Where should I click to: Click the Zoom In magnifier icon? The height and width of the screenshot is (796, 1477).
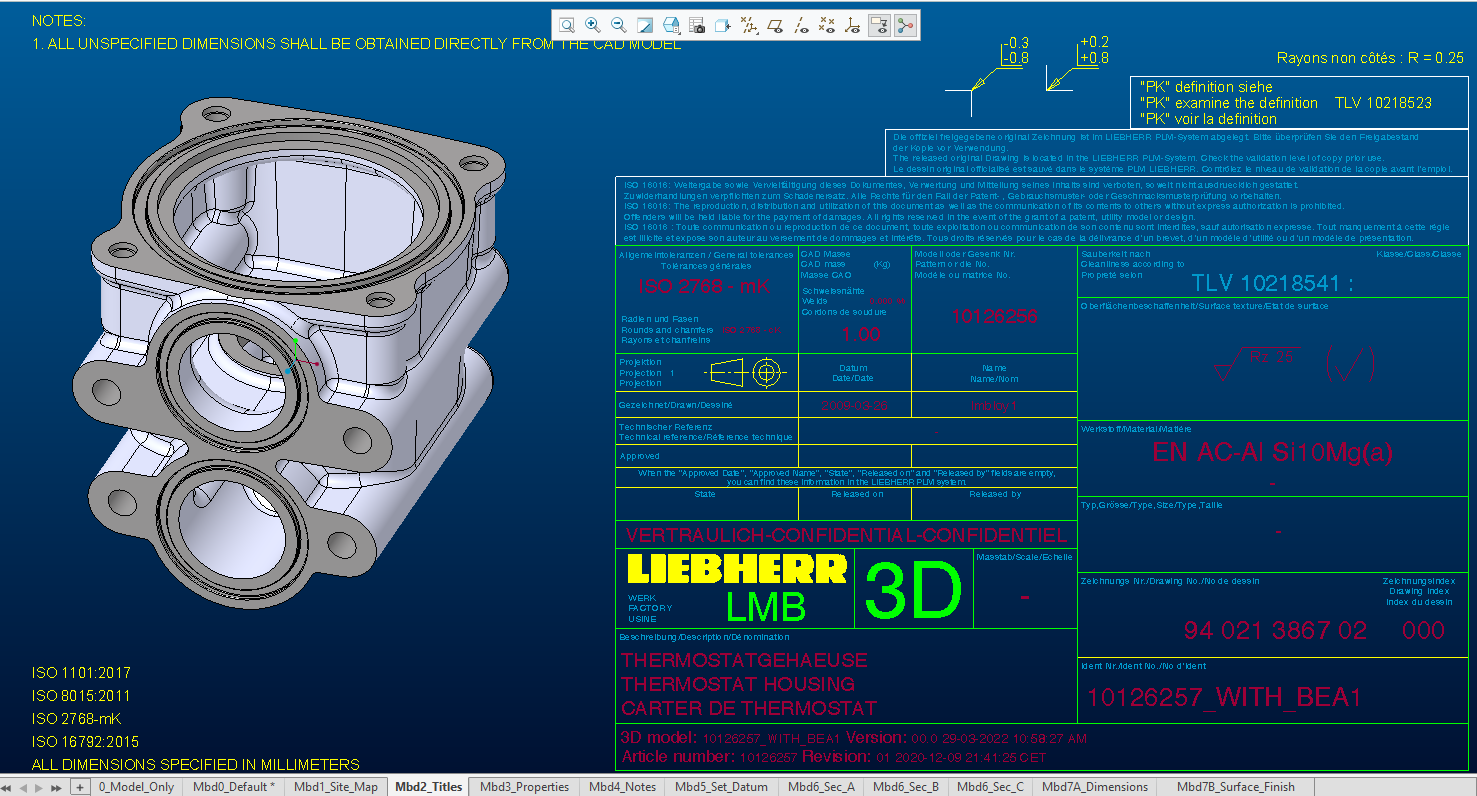(593, 25)
